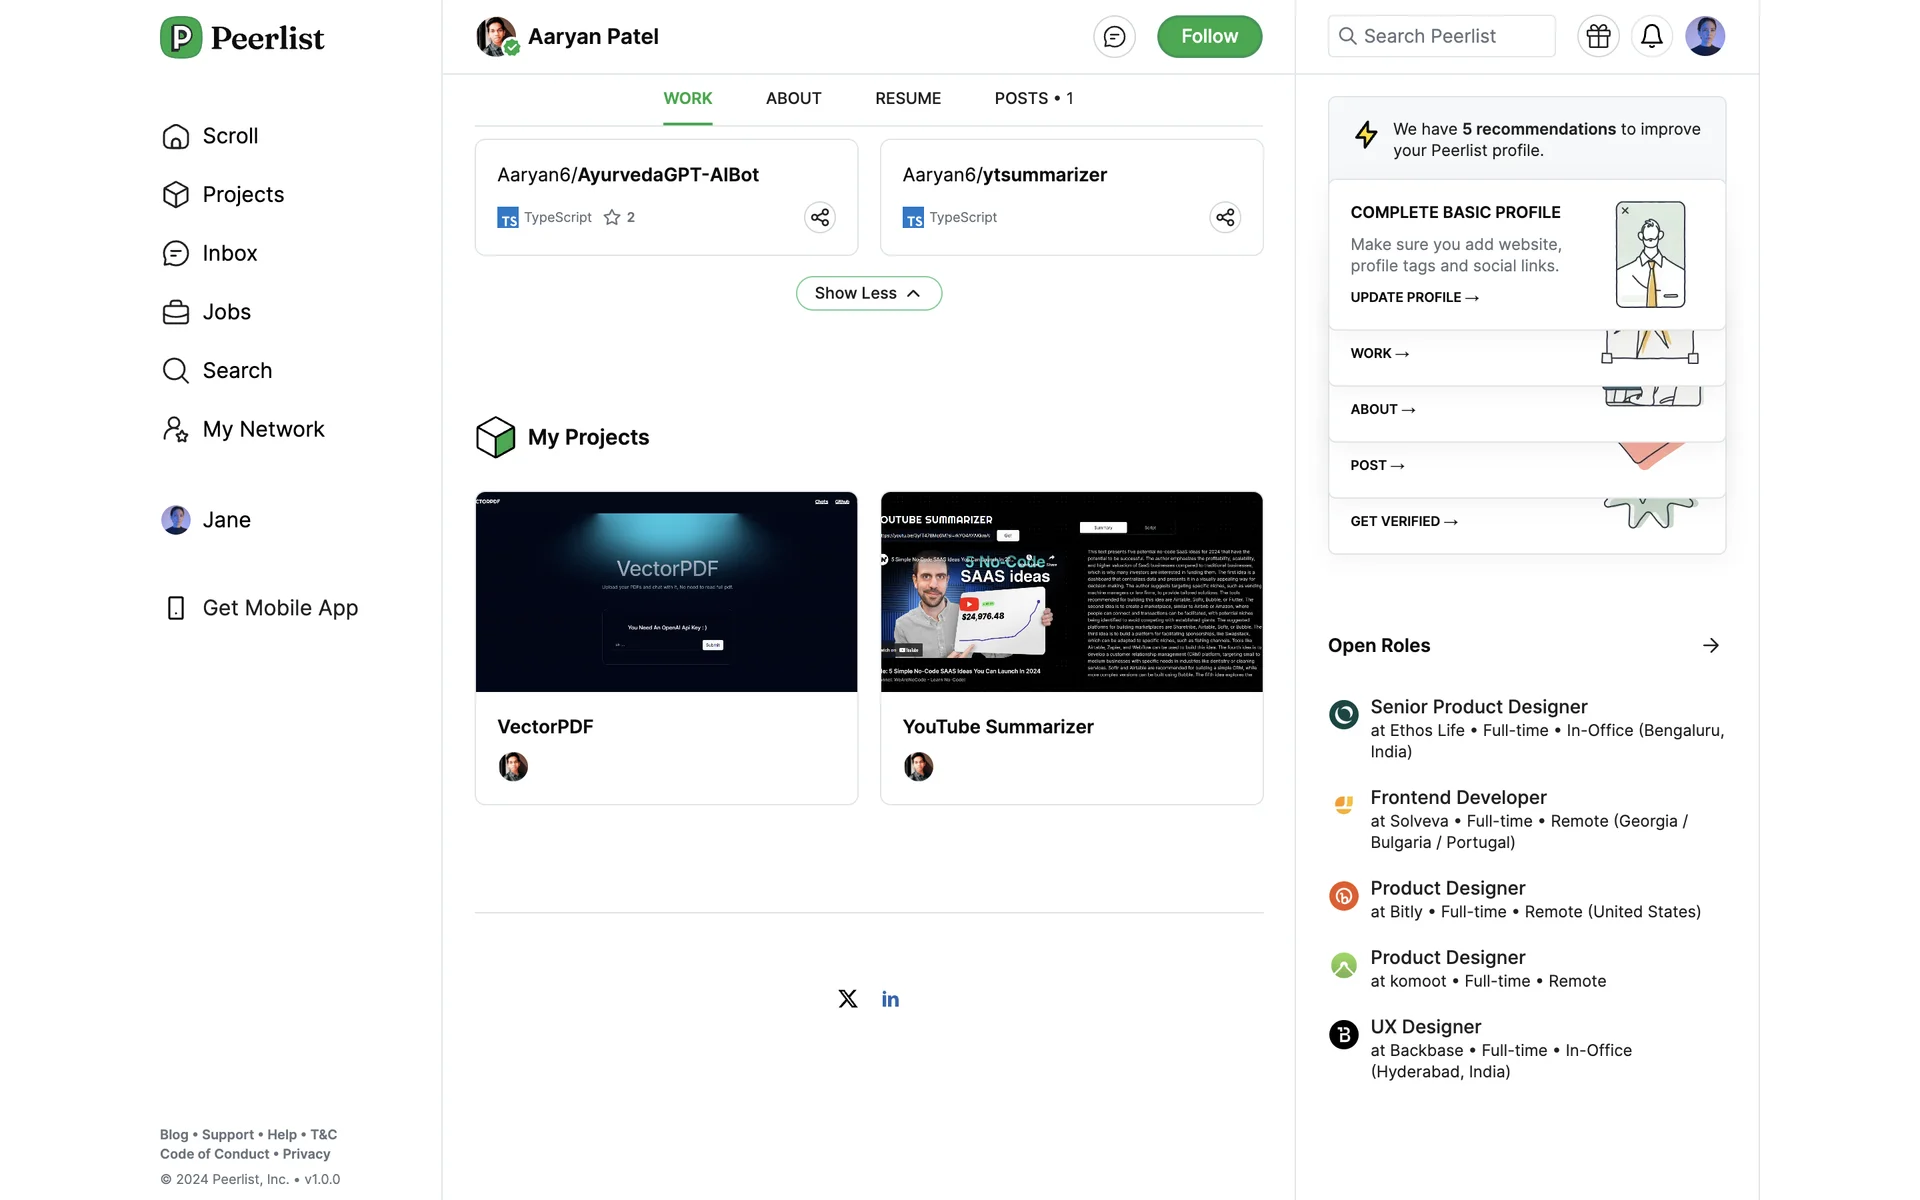Open Aaryan's LinkedIn profile icon
The width and height of the screenshot is (1920, 1200).
890,999
